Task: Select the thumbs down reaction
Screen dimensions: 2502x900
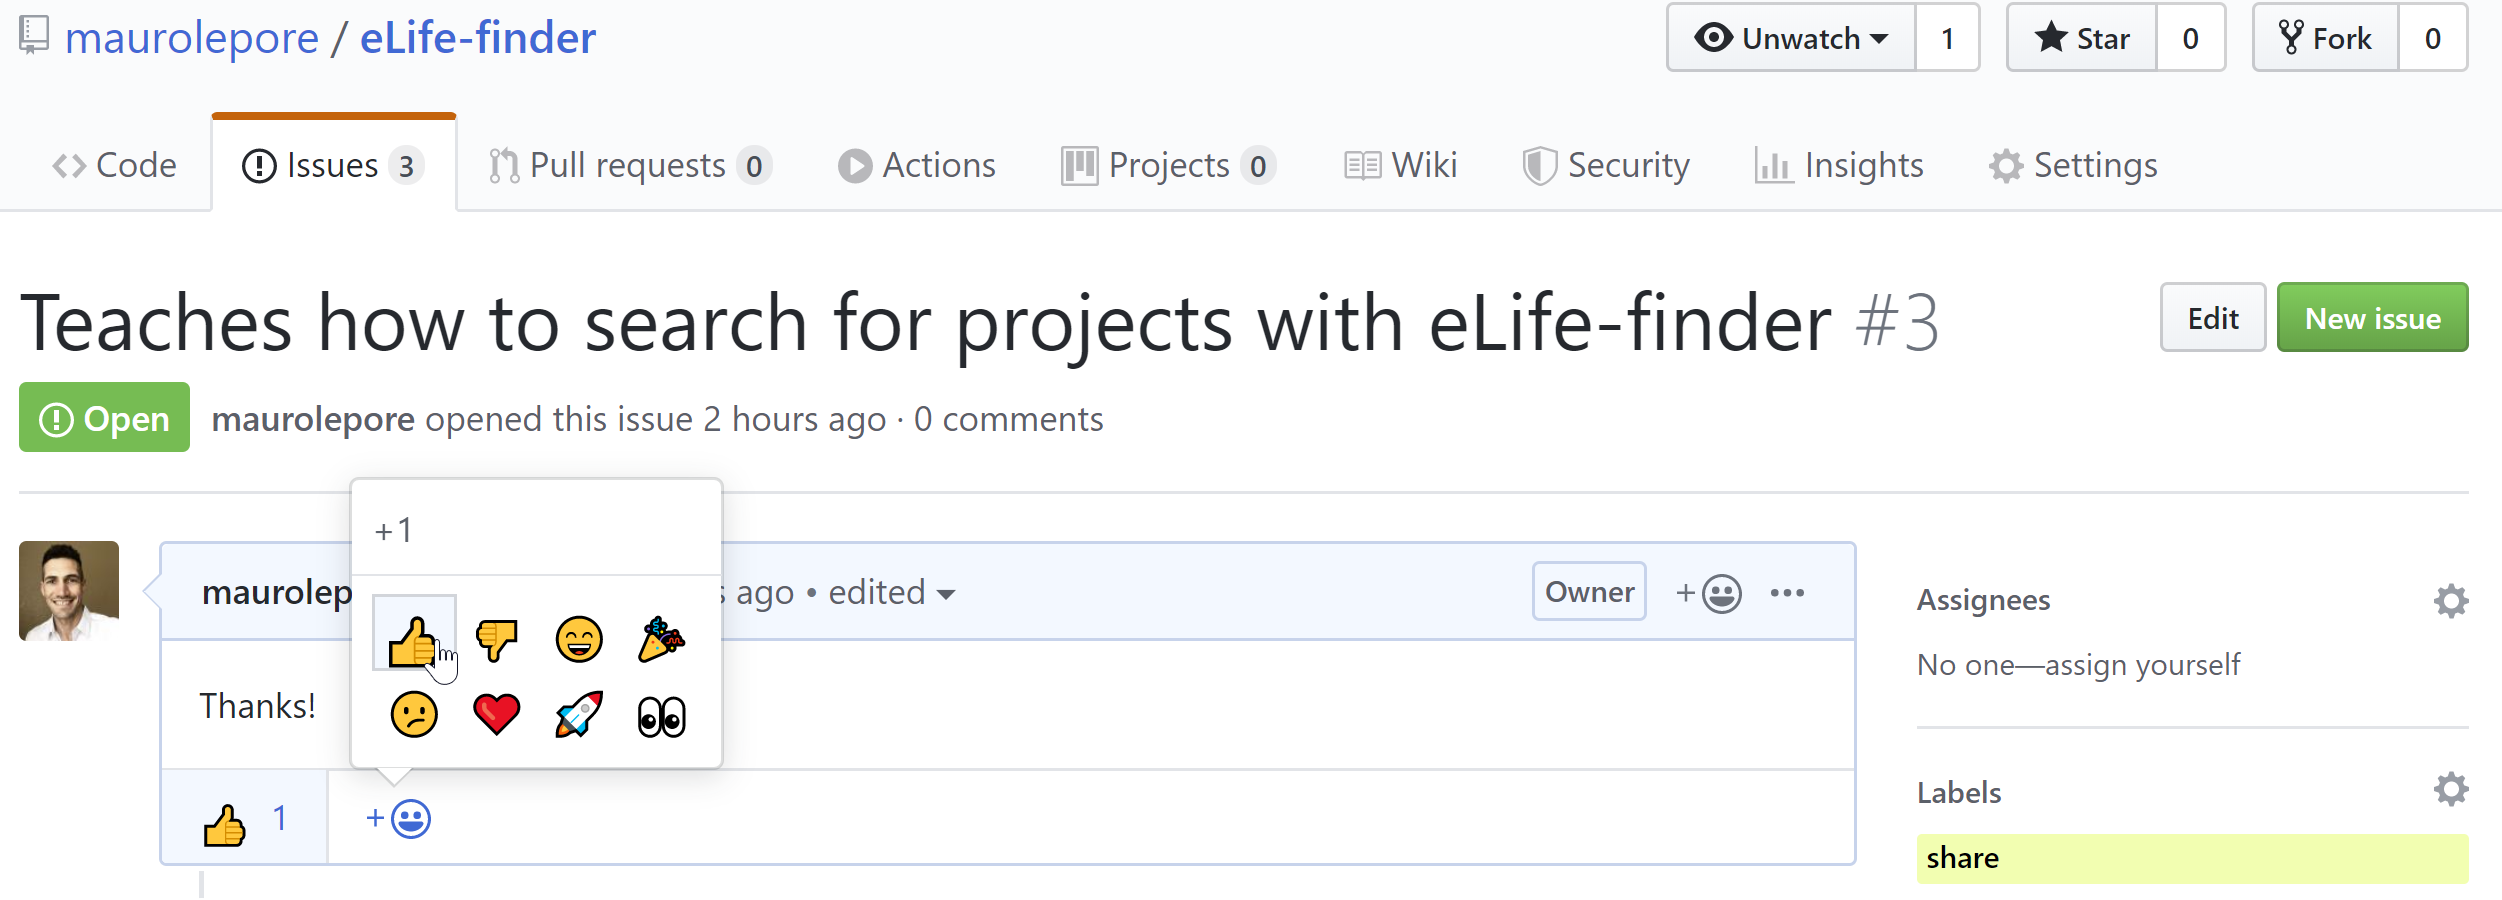Action: 496,640
